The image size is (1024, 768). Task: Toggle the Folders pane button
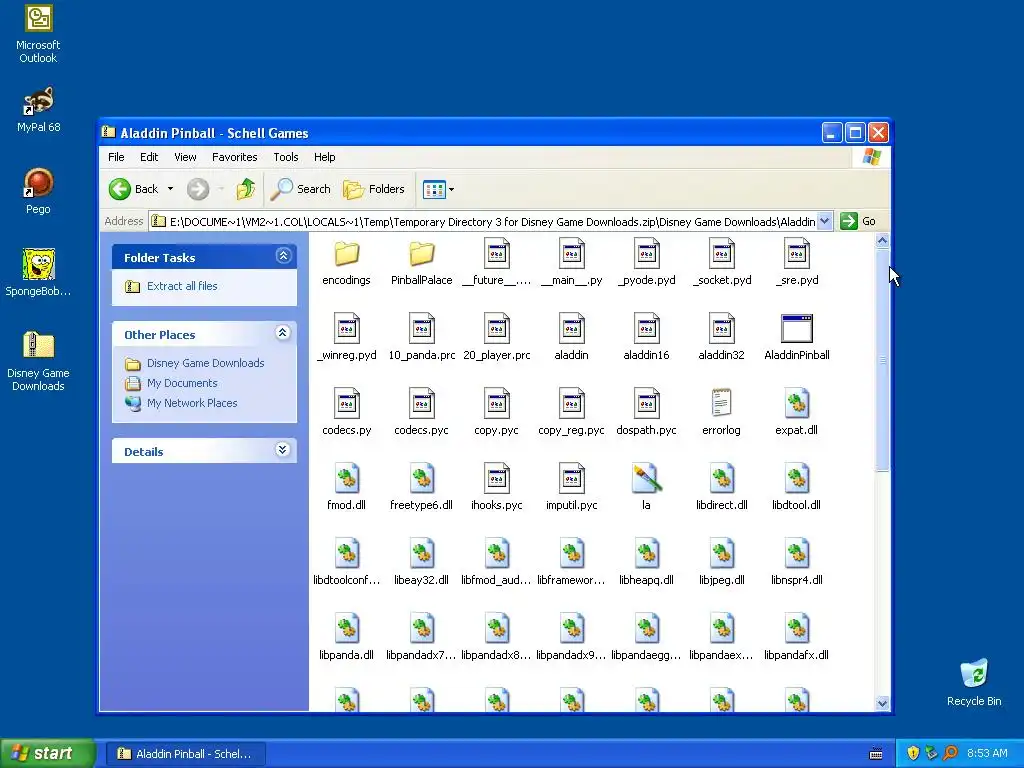coord(374,189)
